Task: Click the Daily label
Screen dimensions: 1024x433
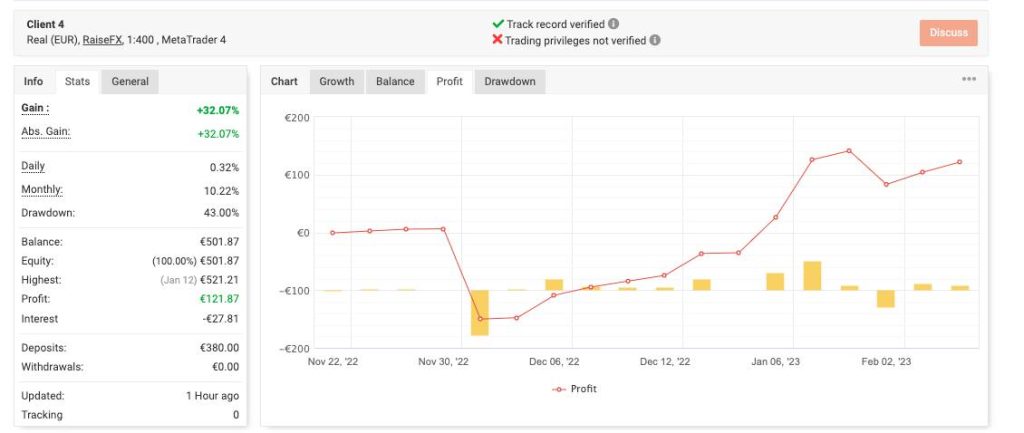Action: coord(33,166)
